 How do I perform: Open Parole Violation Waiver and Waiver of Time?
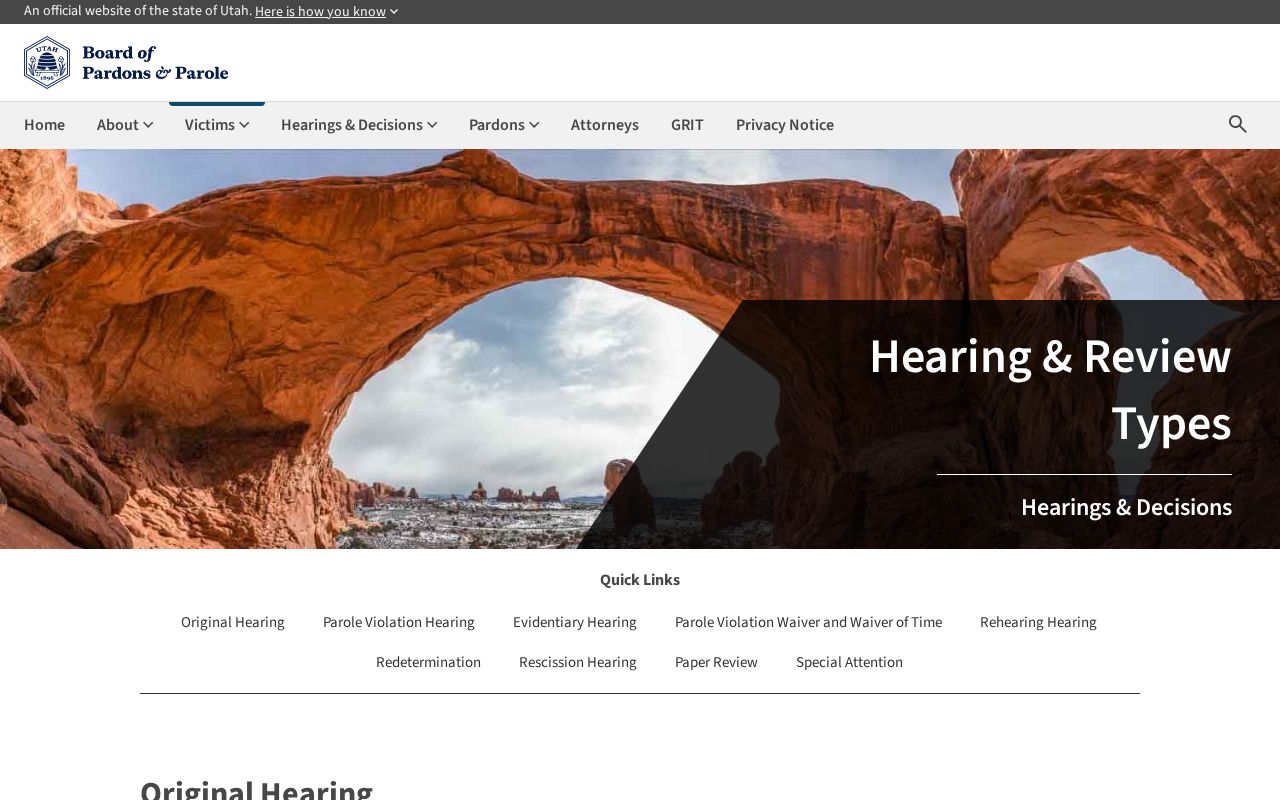coord(808,622)
